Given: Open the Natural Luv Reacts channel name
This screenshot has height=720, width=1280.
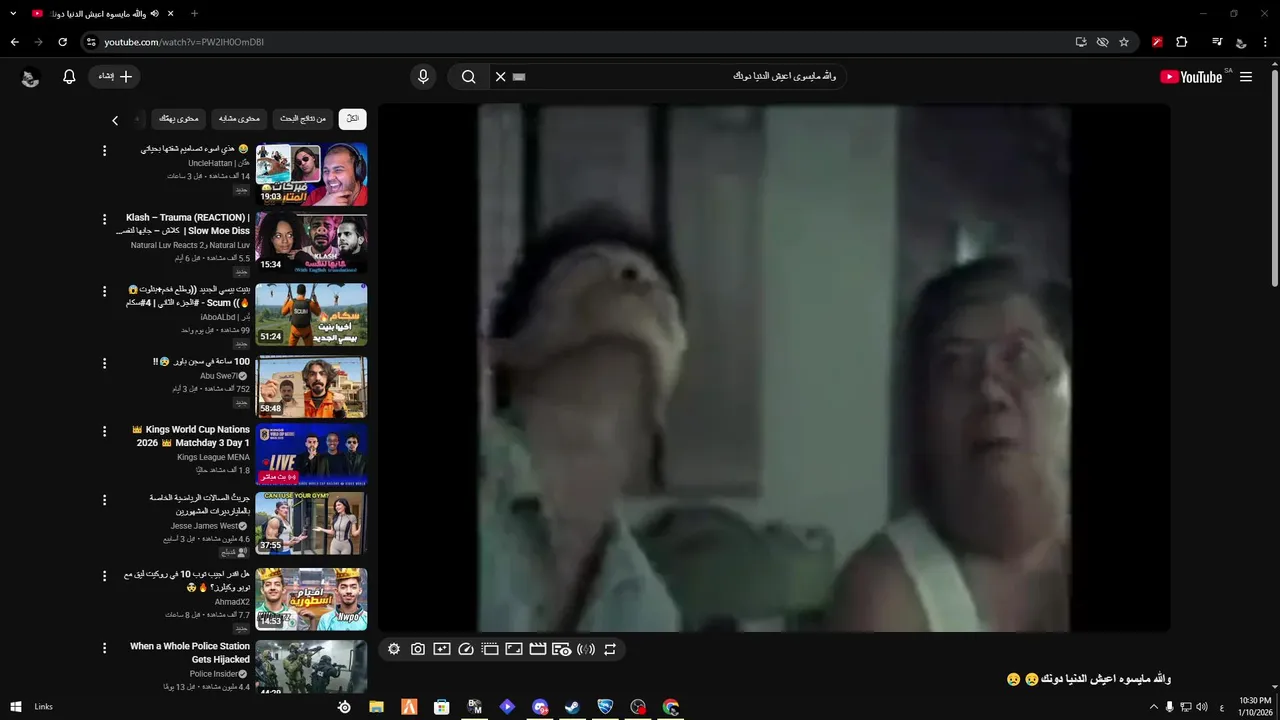Looking at the screenshot, I should 190,245.
